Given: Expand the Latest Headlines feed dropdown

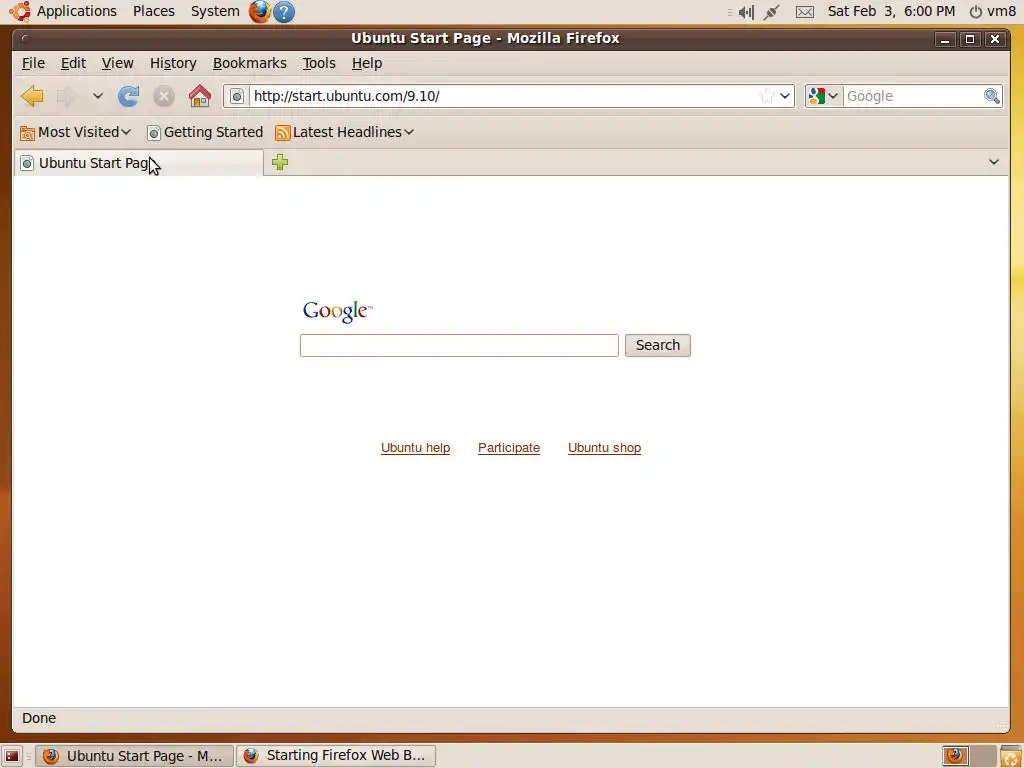Looking at the screenshot, I should tap(409, 132).
